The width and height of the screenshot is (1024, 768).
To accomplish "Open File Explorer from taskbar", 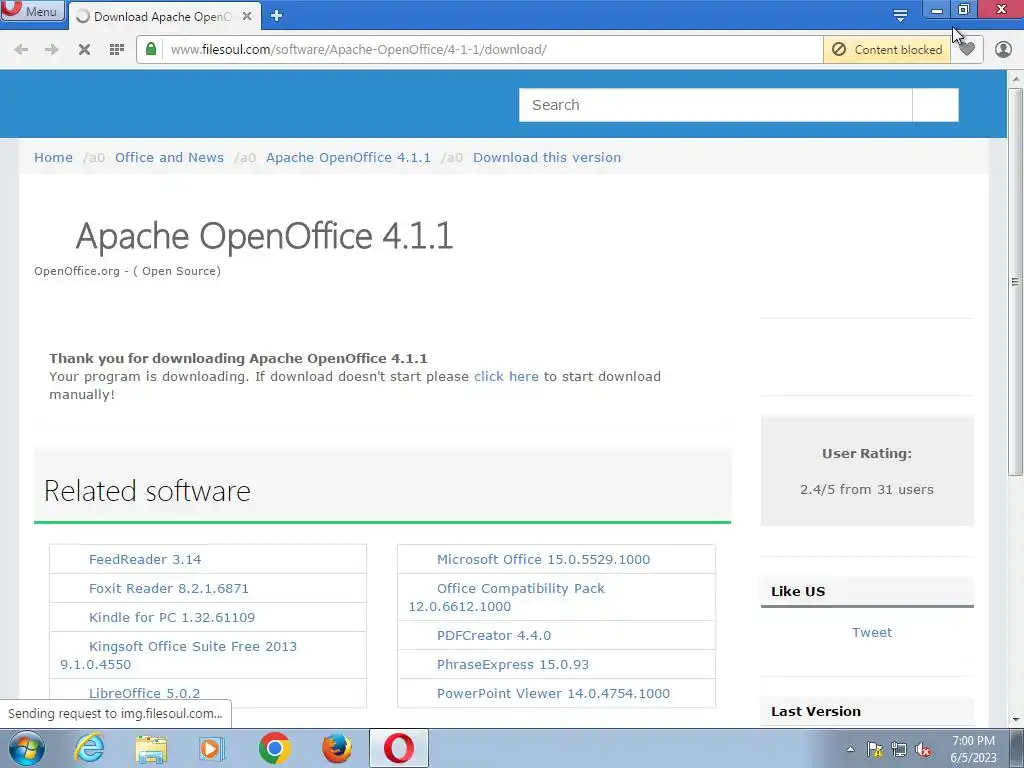I will click(x=151, y=749).
